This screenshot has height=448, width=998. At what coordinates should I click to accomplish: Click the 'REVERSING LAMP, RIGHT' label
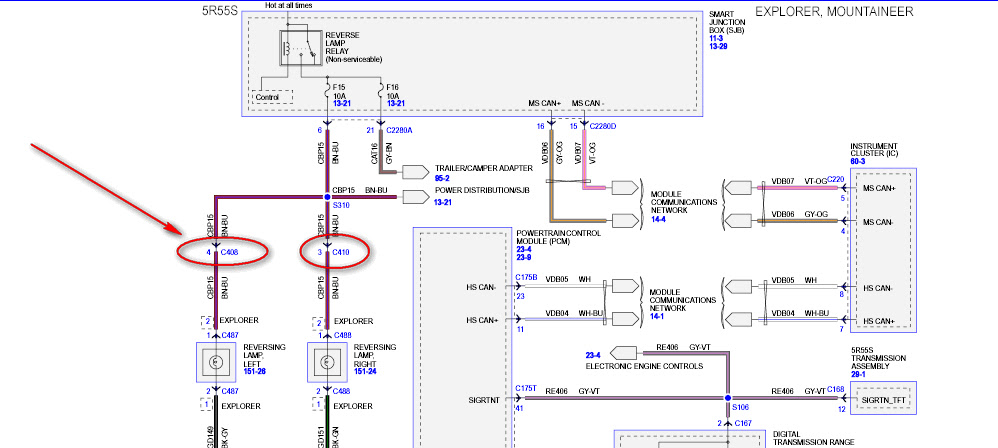point(375,355)
